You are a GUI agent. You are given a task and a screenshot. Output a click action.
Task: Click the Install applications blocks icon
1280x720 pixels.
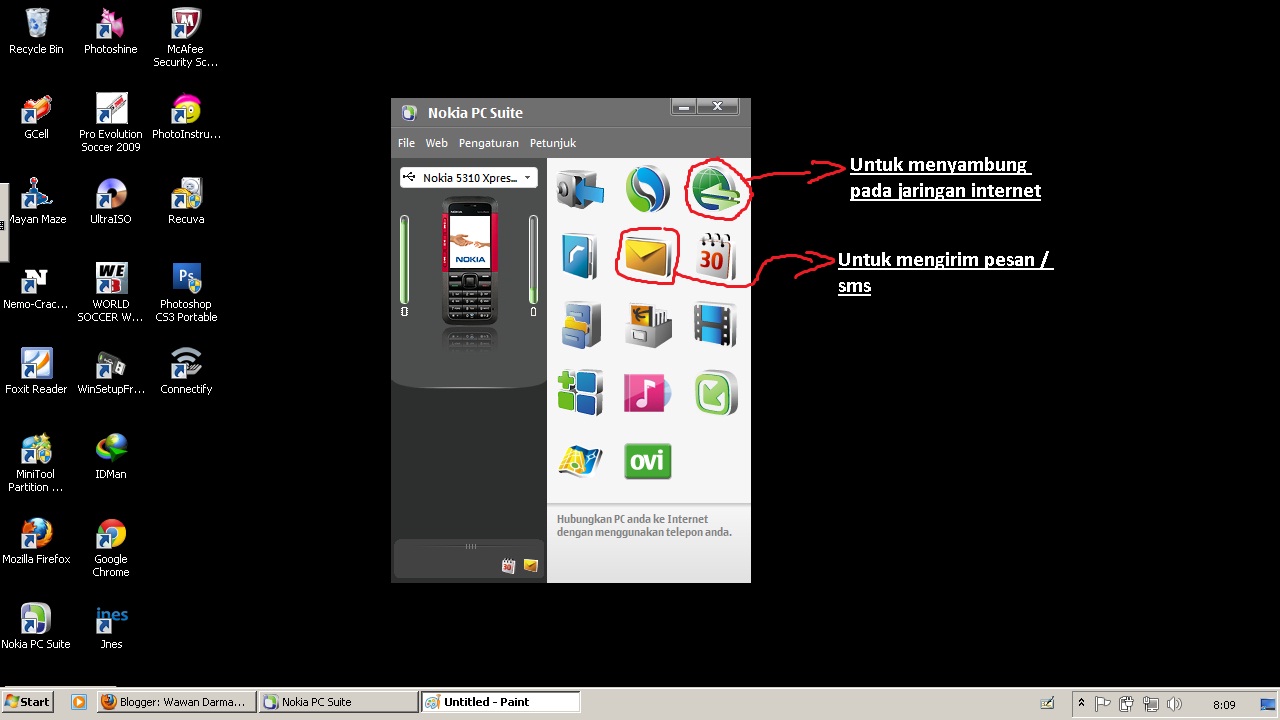pos(580,392)
